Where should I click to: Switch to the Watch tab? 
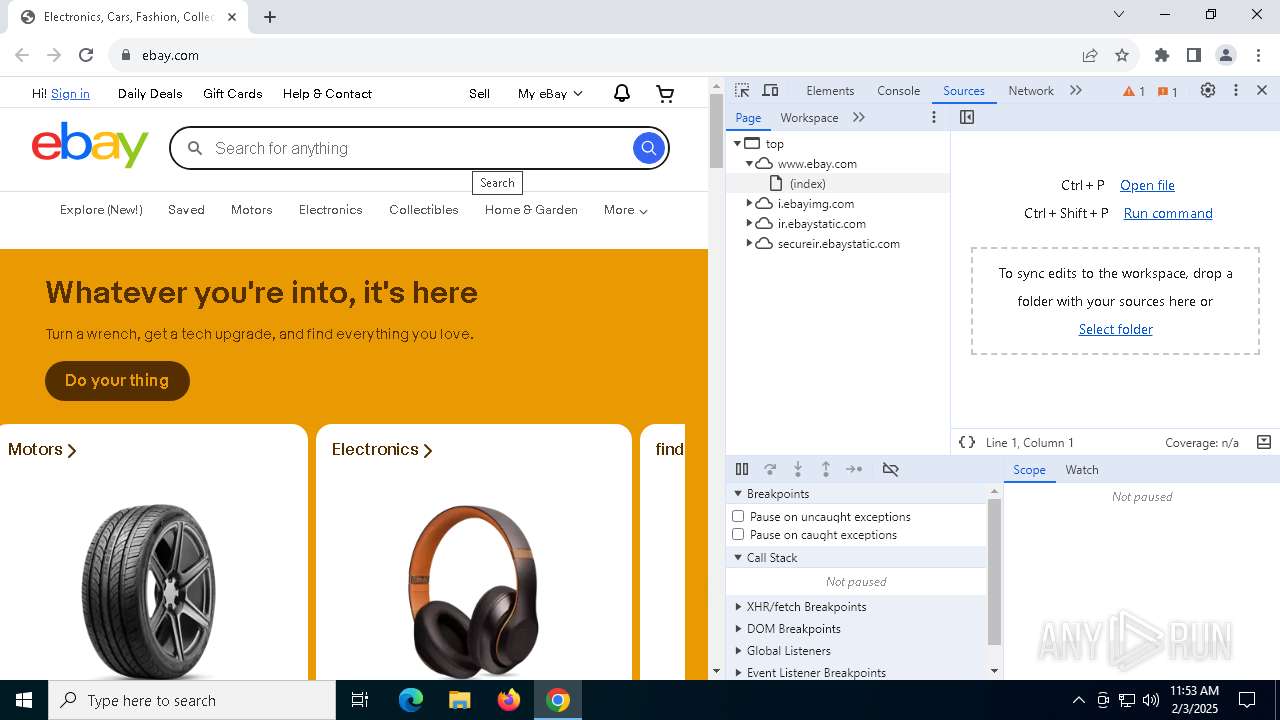coord(1082,470)
